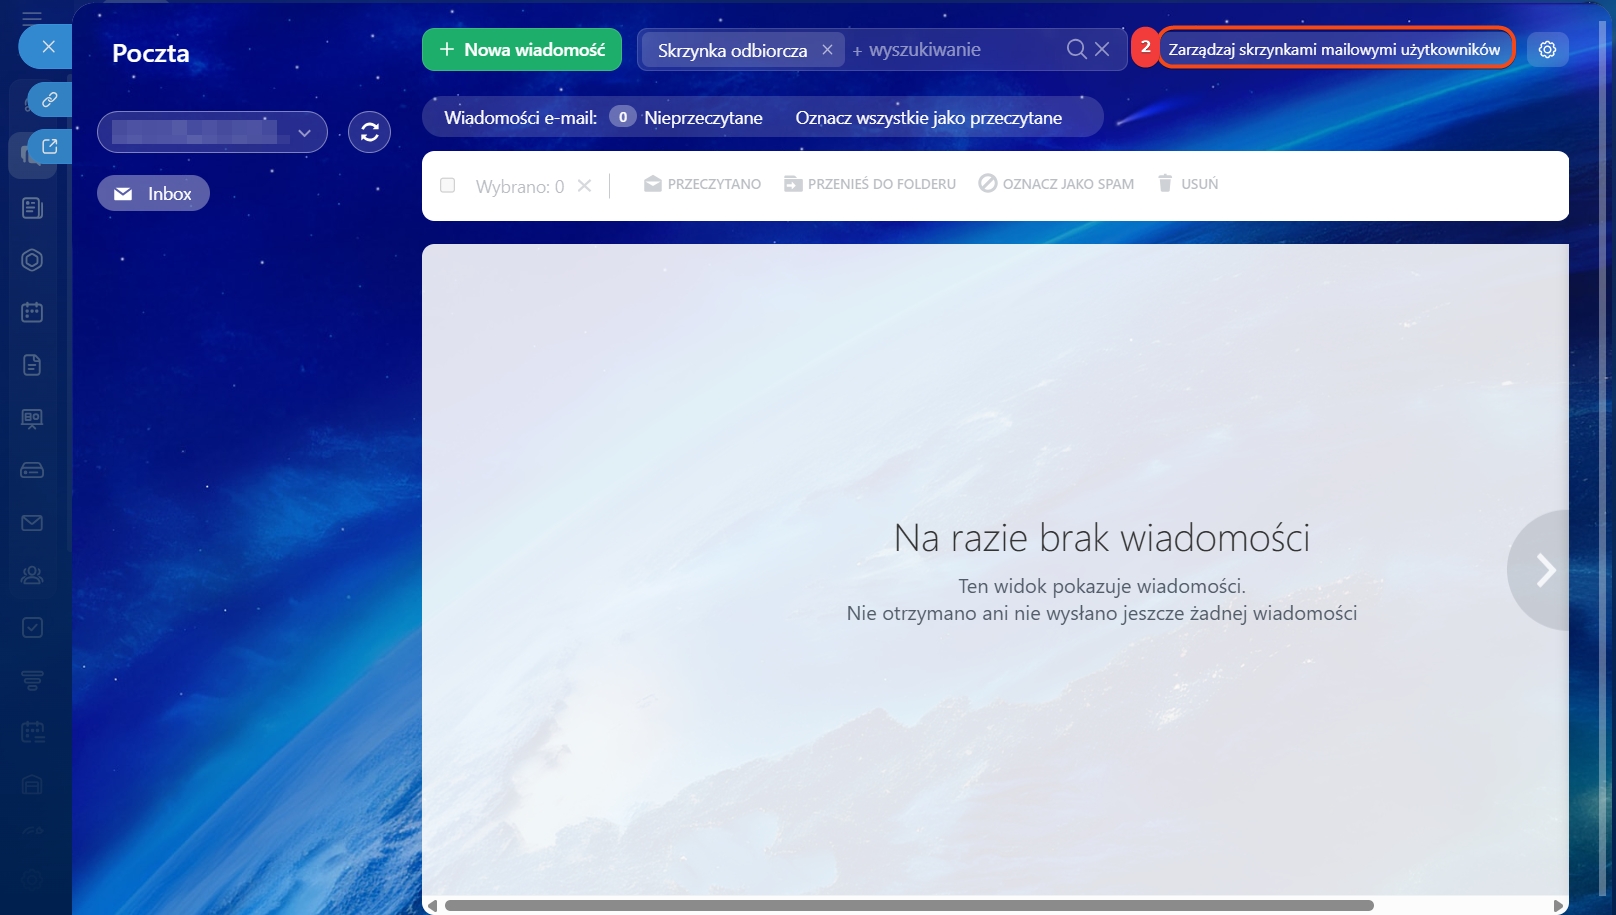Click the Nowa wiadomość button
The height and width of the screenshot is (915, 1616).
coord(521,49)
